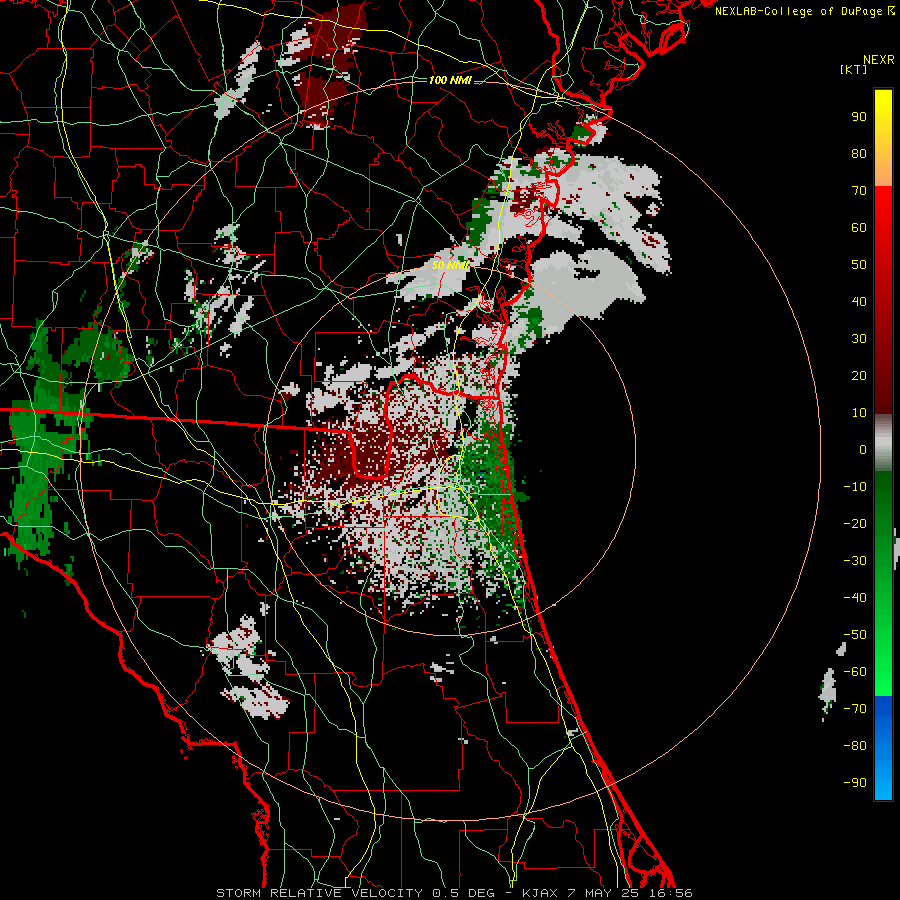
Task: Click the -60 value on velocity scale
Action: (855, 672)
